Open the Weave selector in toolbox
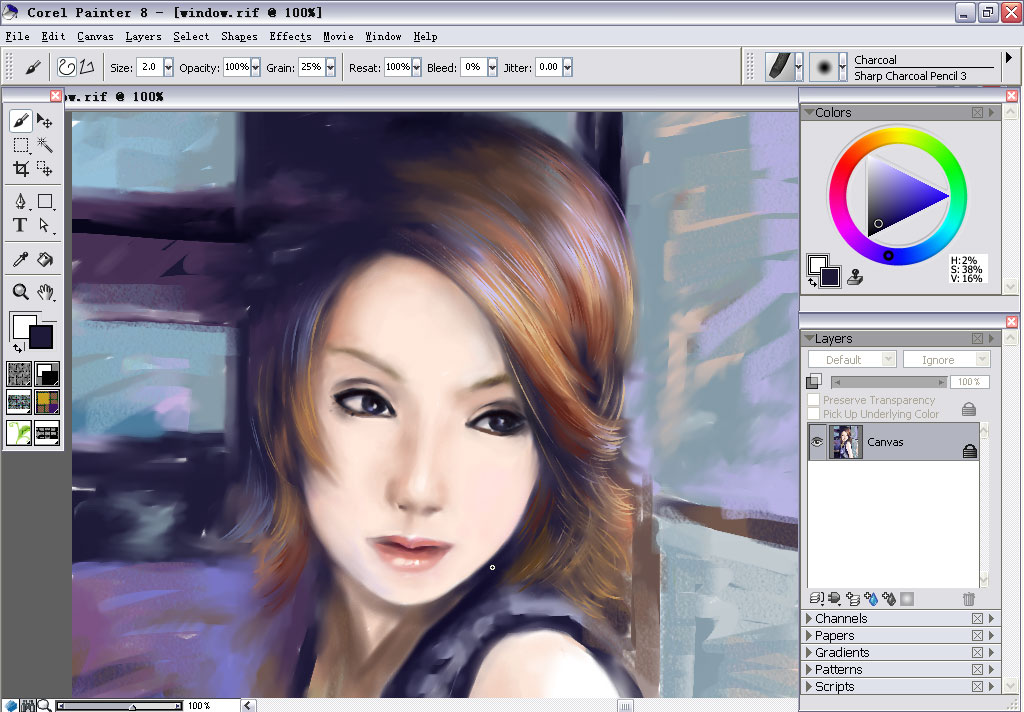 tap(47, 402)
